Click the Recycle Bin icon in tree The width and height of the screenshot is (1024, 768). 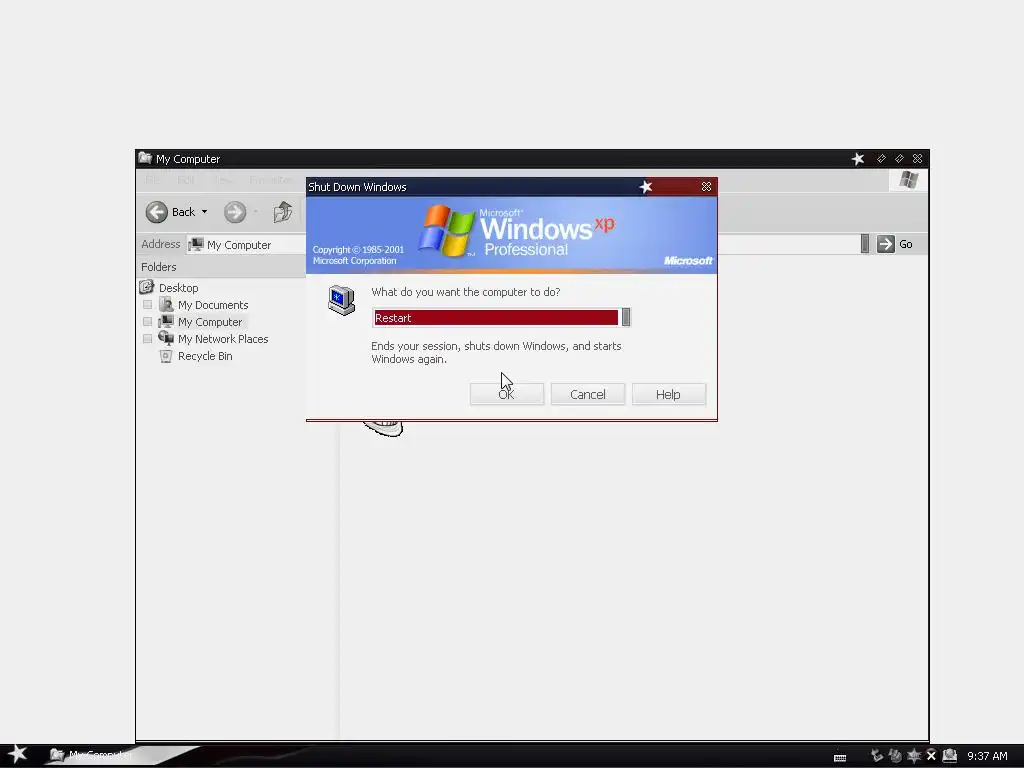[x=166, y=356]
